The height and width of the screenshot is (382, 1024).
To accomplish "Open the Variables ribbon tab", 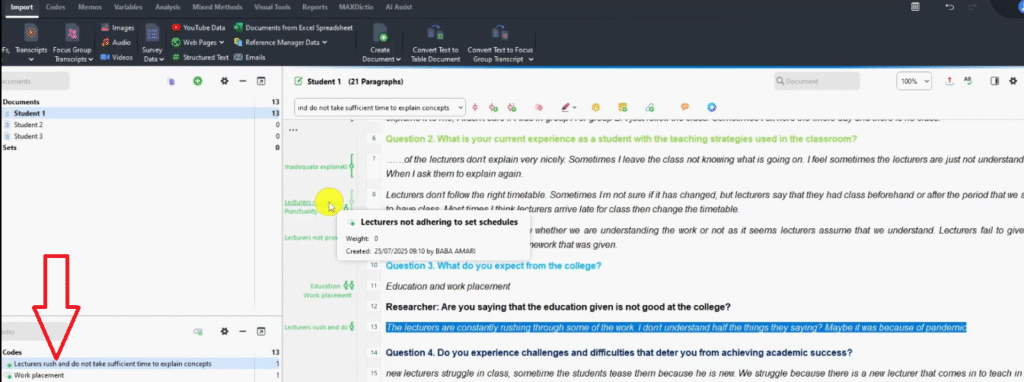I will [129, 7].
